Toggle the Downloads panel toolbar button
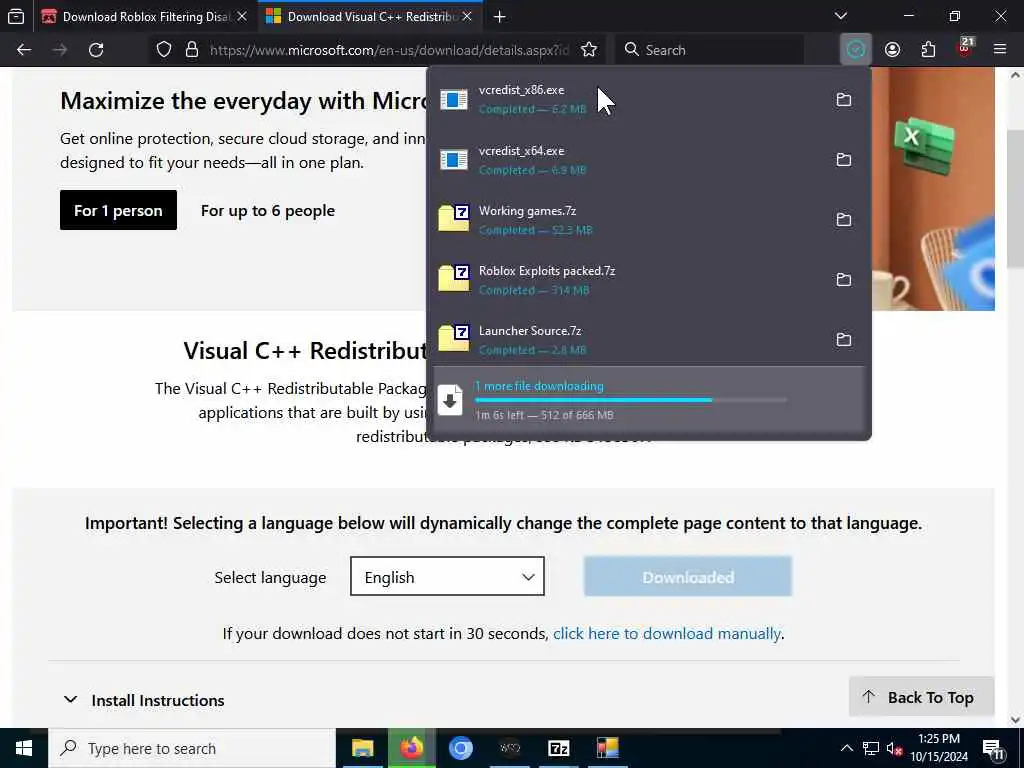Image resolution: width=1024 pixels, height=768 pixels. [856, 50]
